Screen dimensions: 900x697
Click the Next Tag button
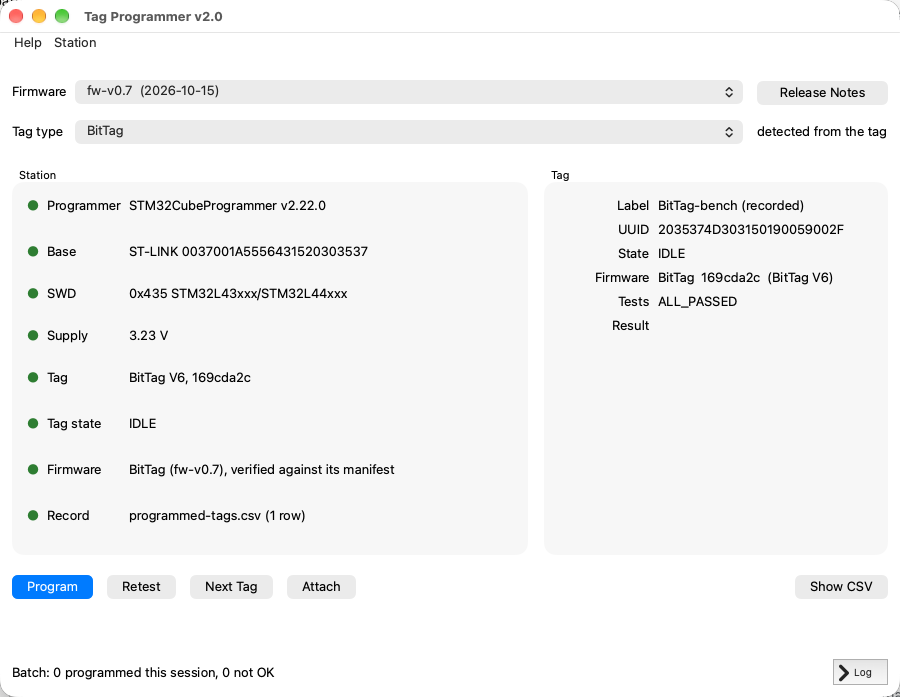(x=231, y=587)
